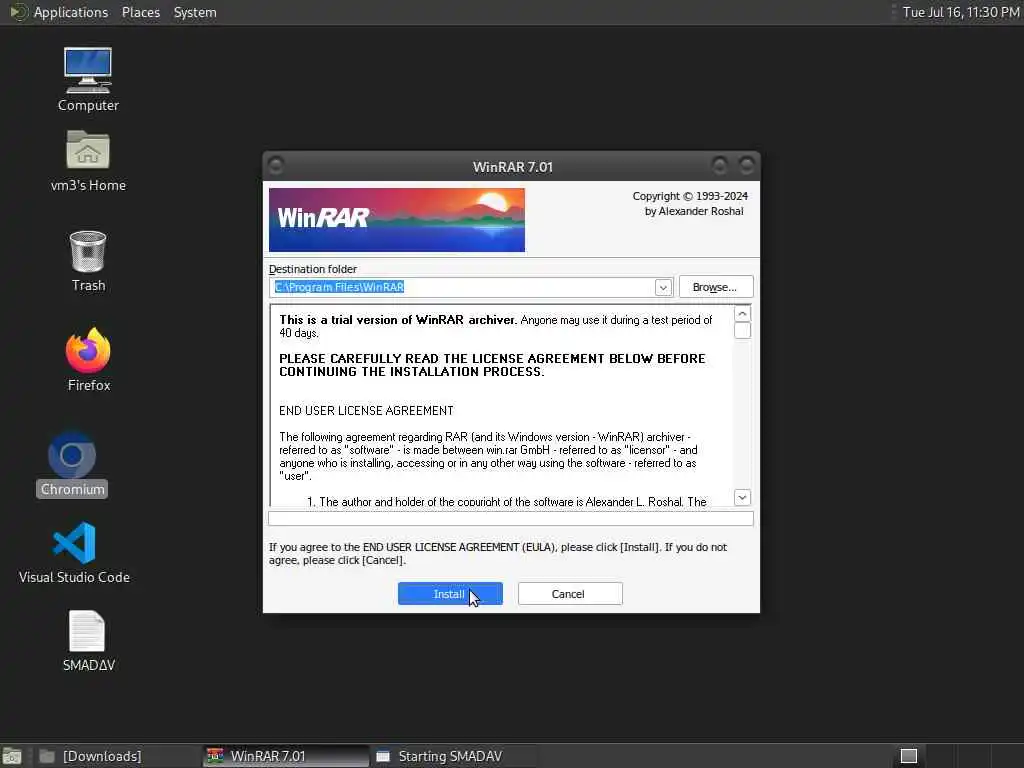
Task: Click the Cancel button in WinRAR installer
Action: [x=569, y=594]
